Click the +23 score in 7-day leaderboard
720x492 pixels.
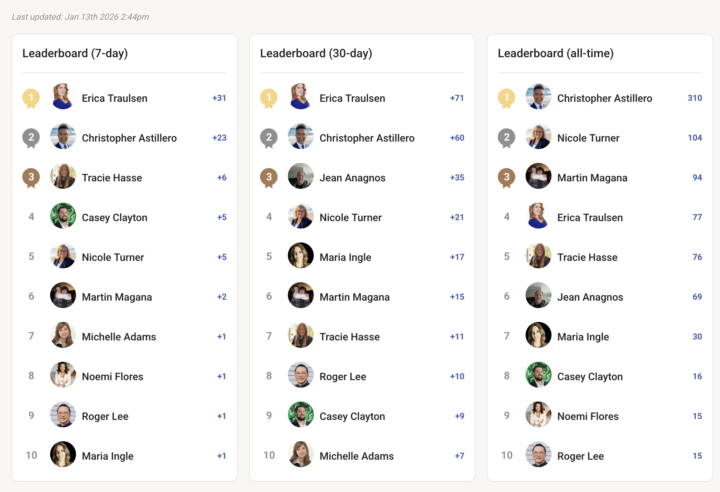tap(219, 138)
